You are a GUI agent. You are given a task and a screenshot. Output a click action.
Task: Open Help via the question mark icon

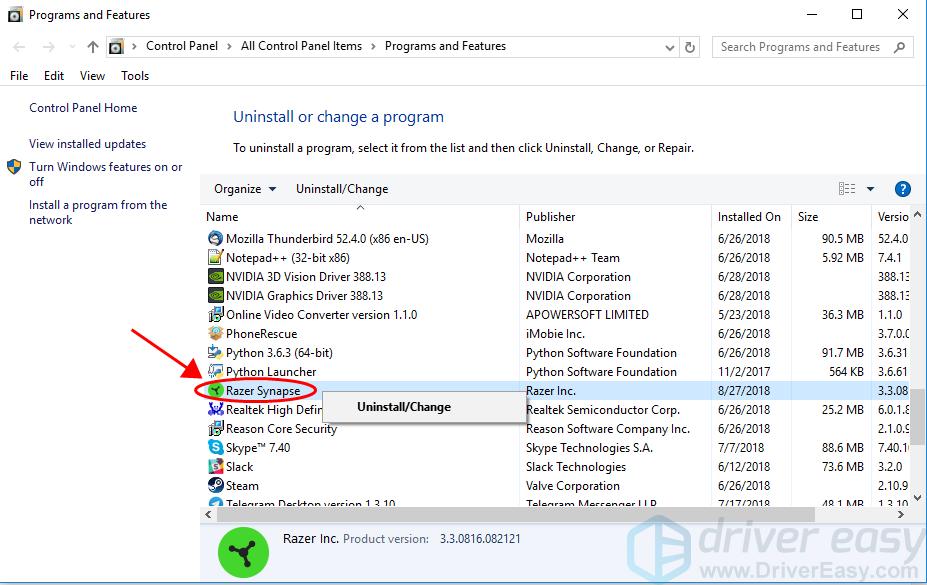click(x=901, y=189)
